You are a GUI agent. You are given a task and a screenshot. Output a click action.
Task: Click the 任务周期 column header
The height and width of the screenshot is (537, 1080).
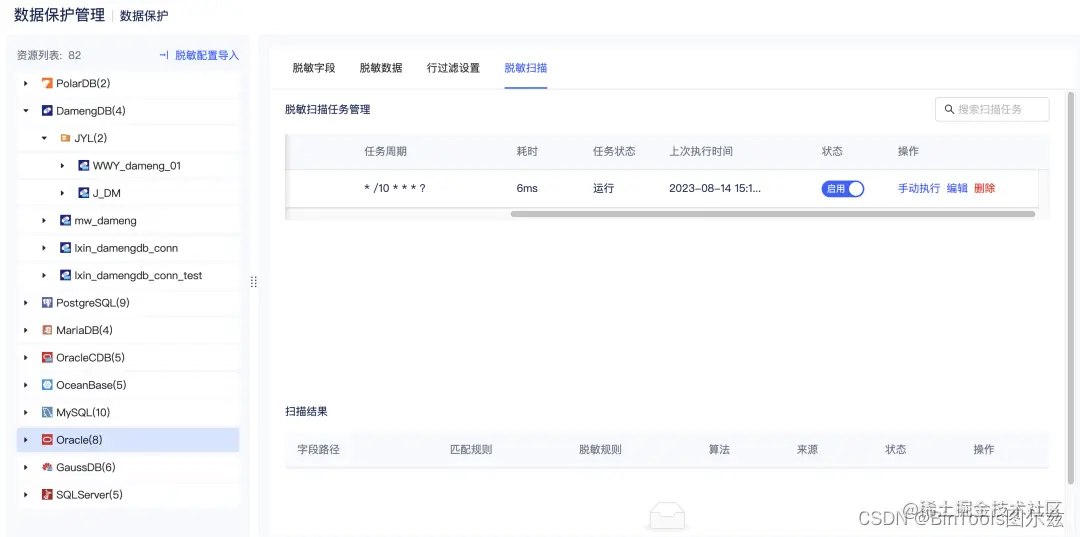coord(386,152)
